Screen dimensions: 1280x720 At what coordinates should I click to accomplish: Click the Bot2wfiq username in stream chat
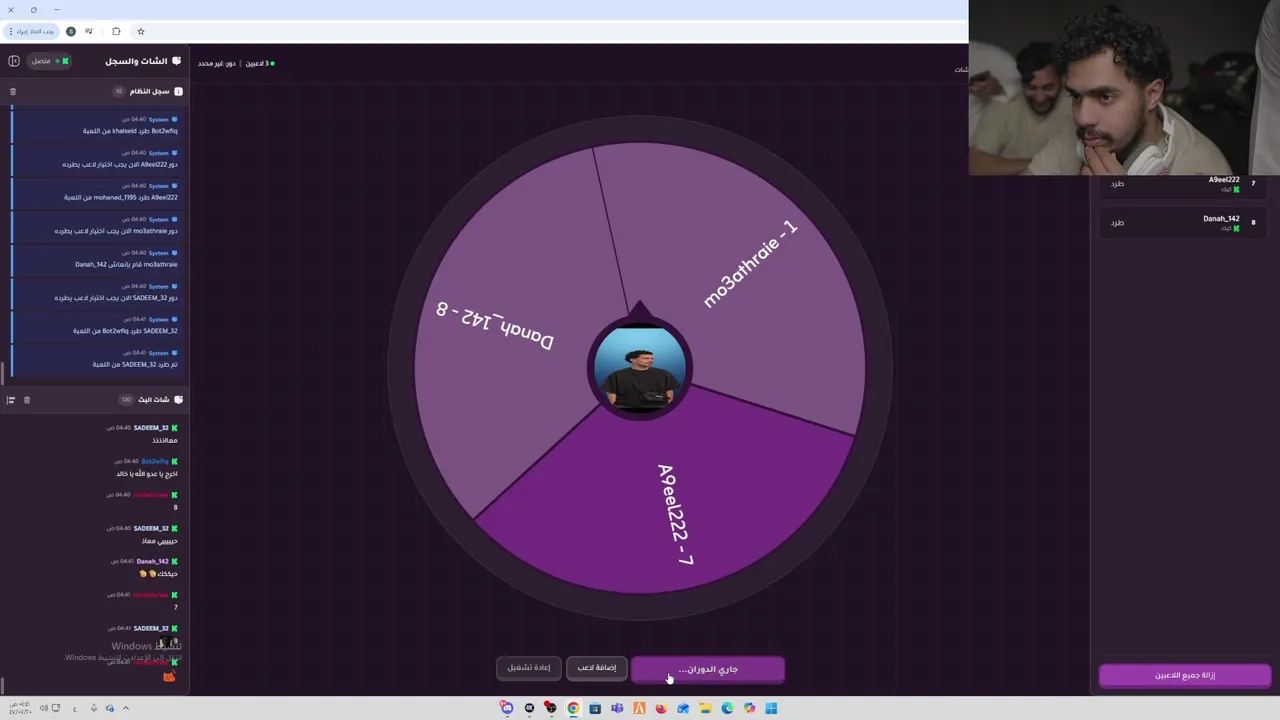(155, 461)
